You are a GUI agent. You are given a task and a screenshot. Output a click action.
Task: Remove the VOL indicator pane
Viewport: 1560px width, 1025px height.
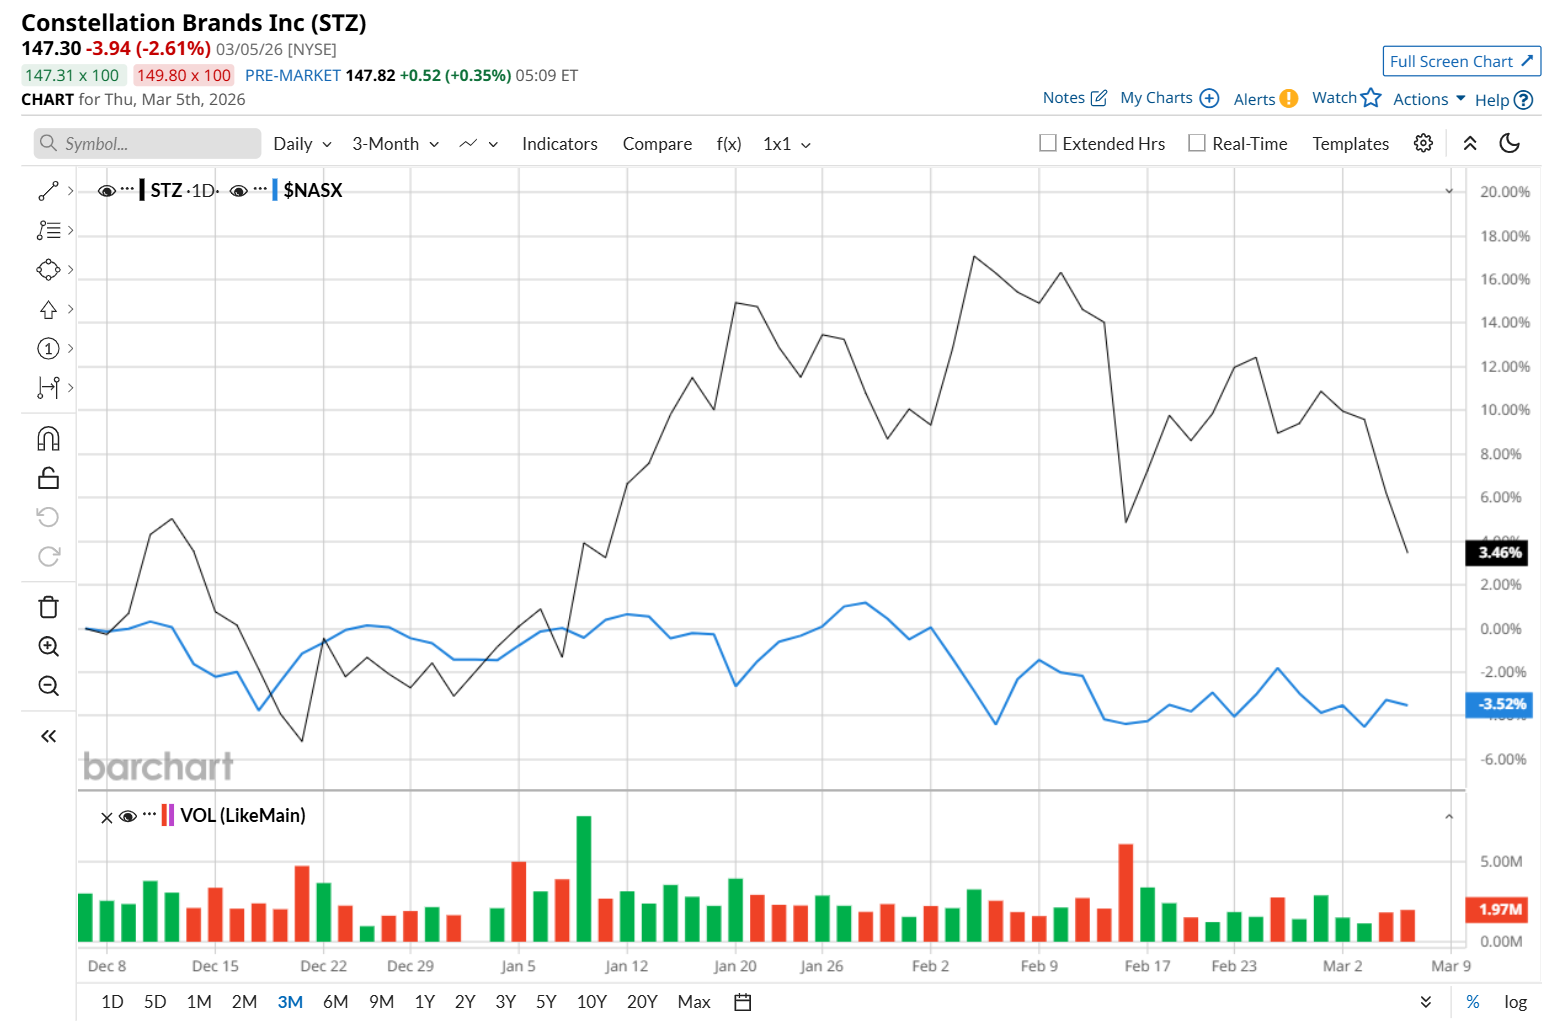pyautogui.click(x=107, y=817)
